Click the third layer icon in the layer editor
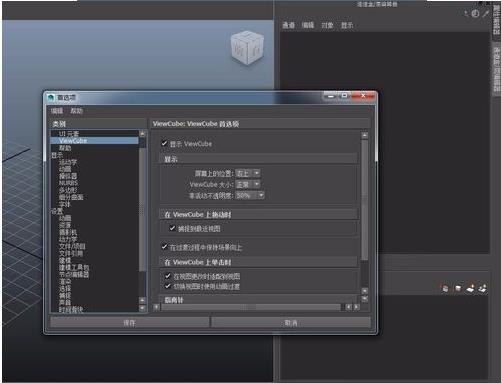501x383 pixels. click(x=470, y=288)
